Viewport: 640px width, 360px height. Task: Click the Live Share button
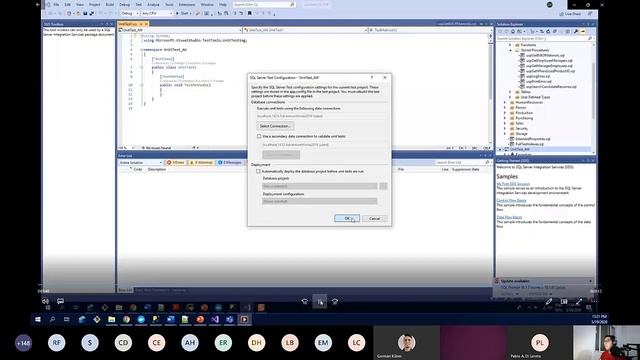[570, 14]
